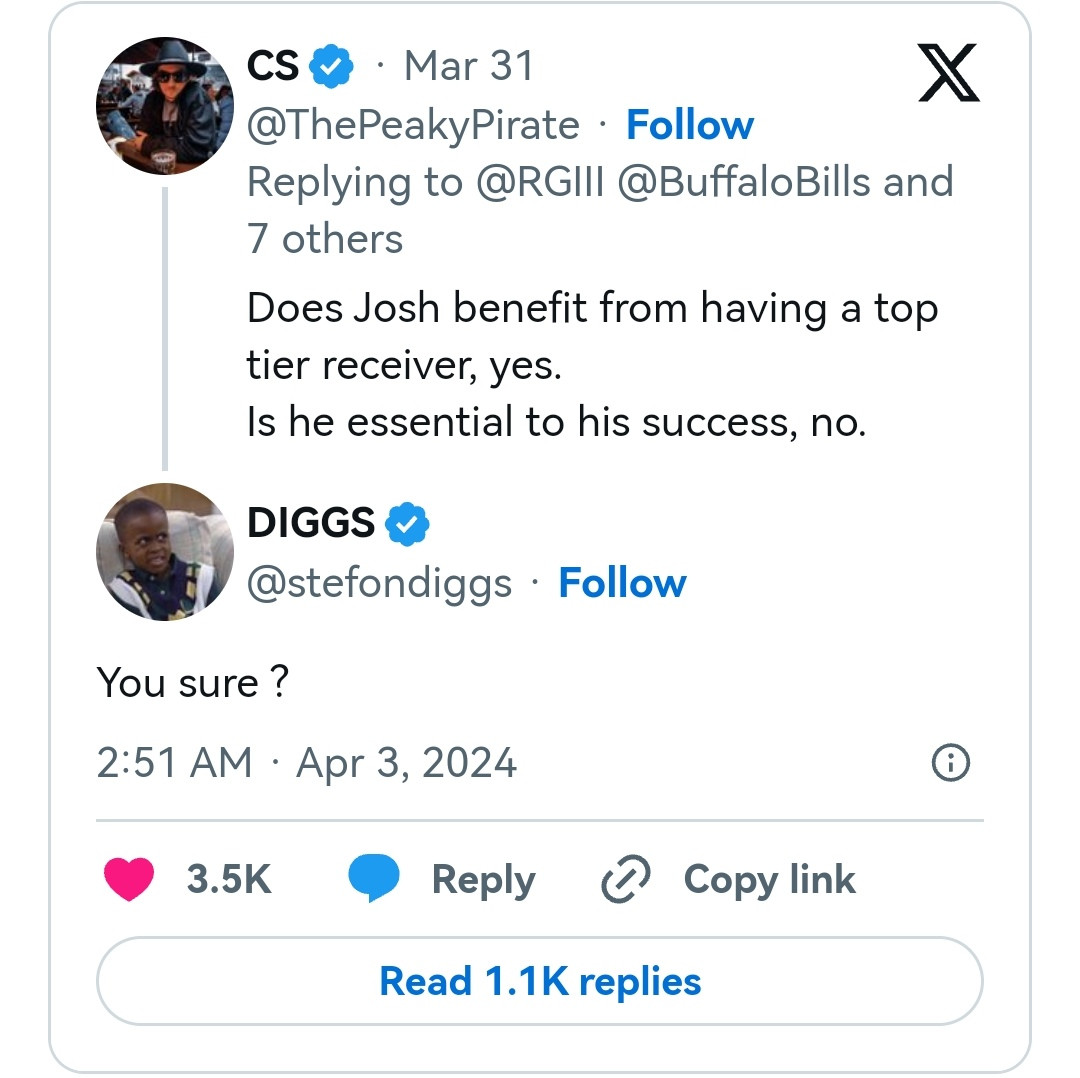Open the tweet info icon
The width and height of the screenshot is (1080, 1078).
[950, 764]
